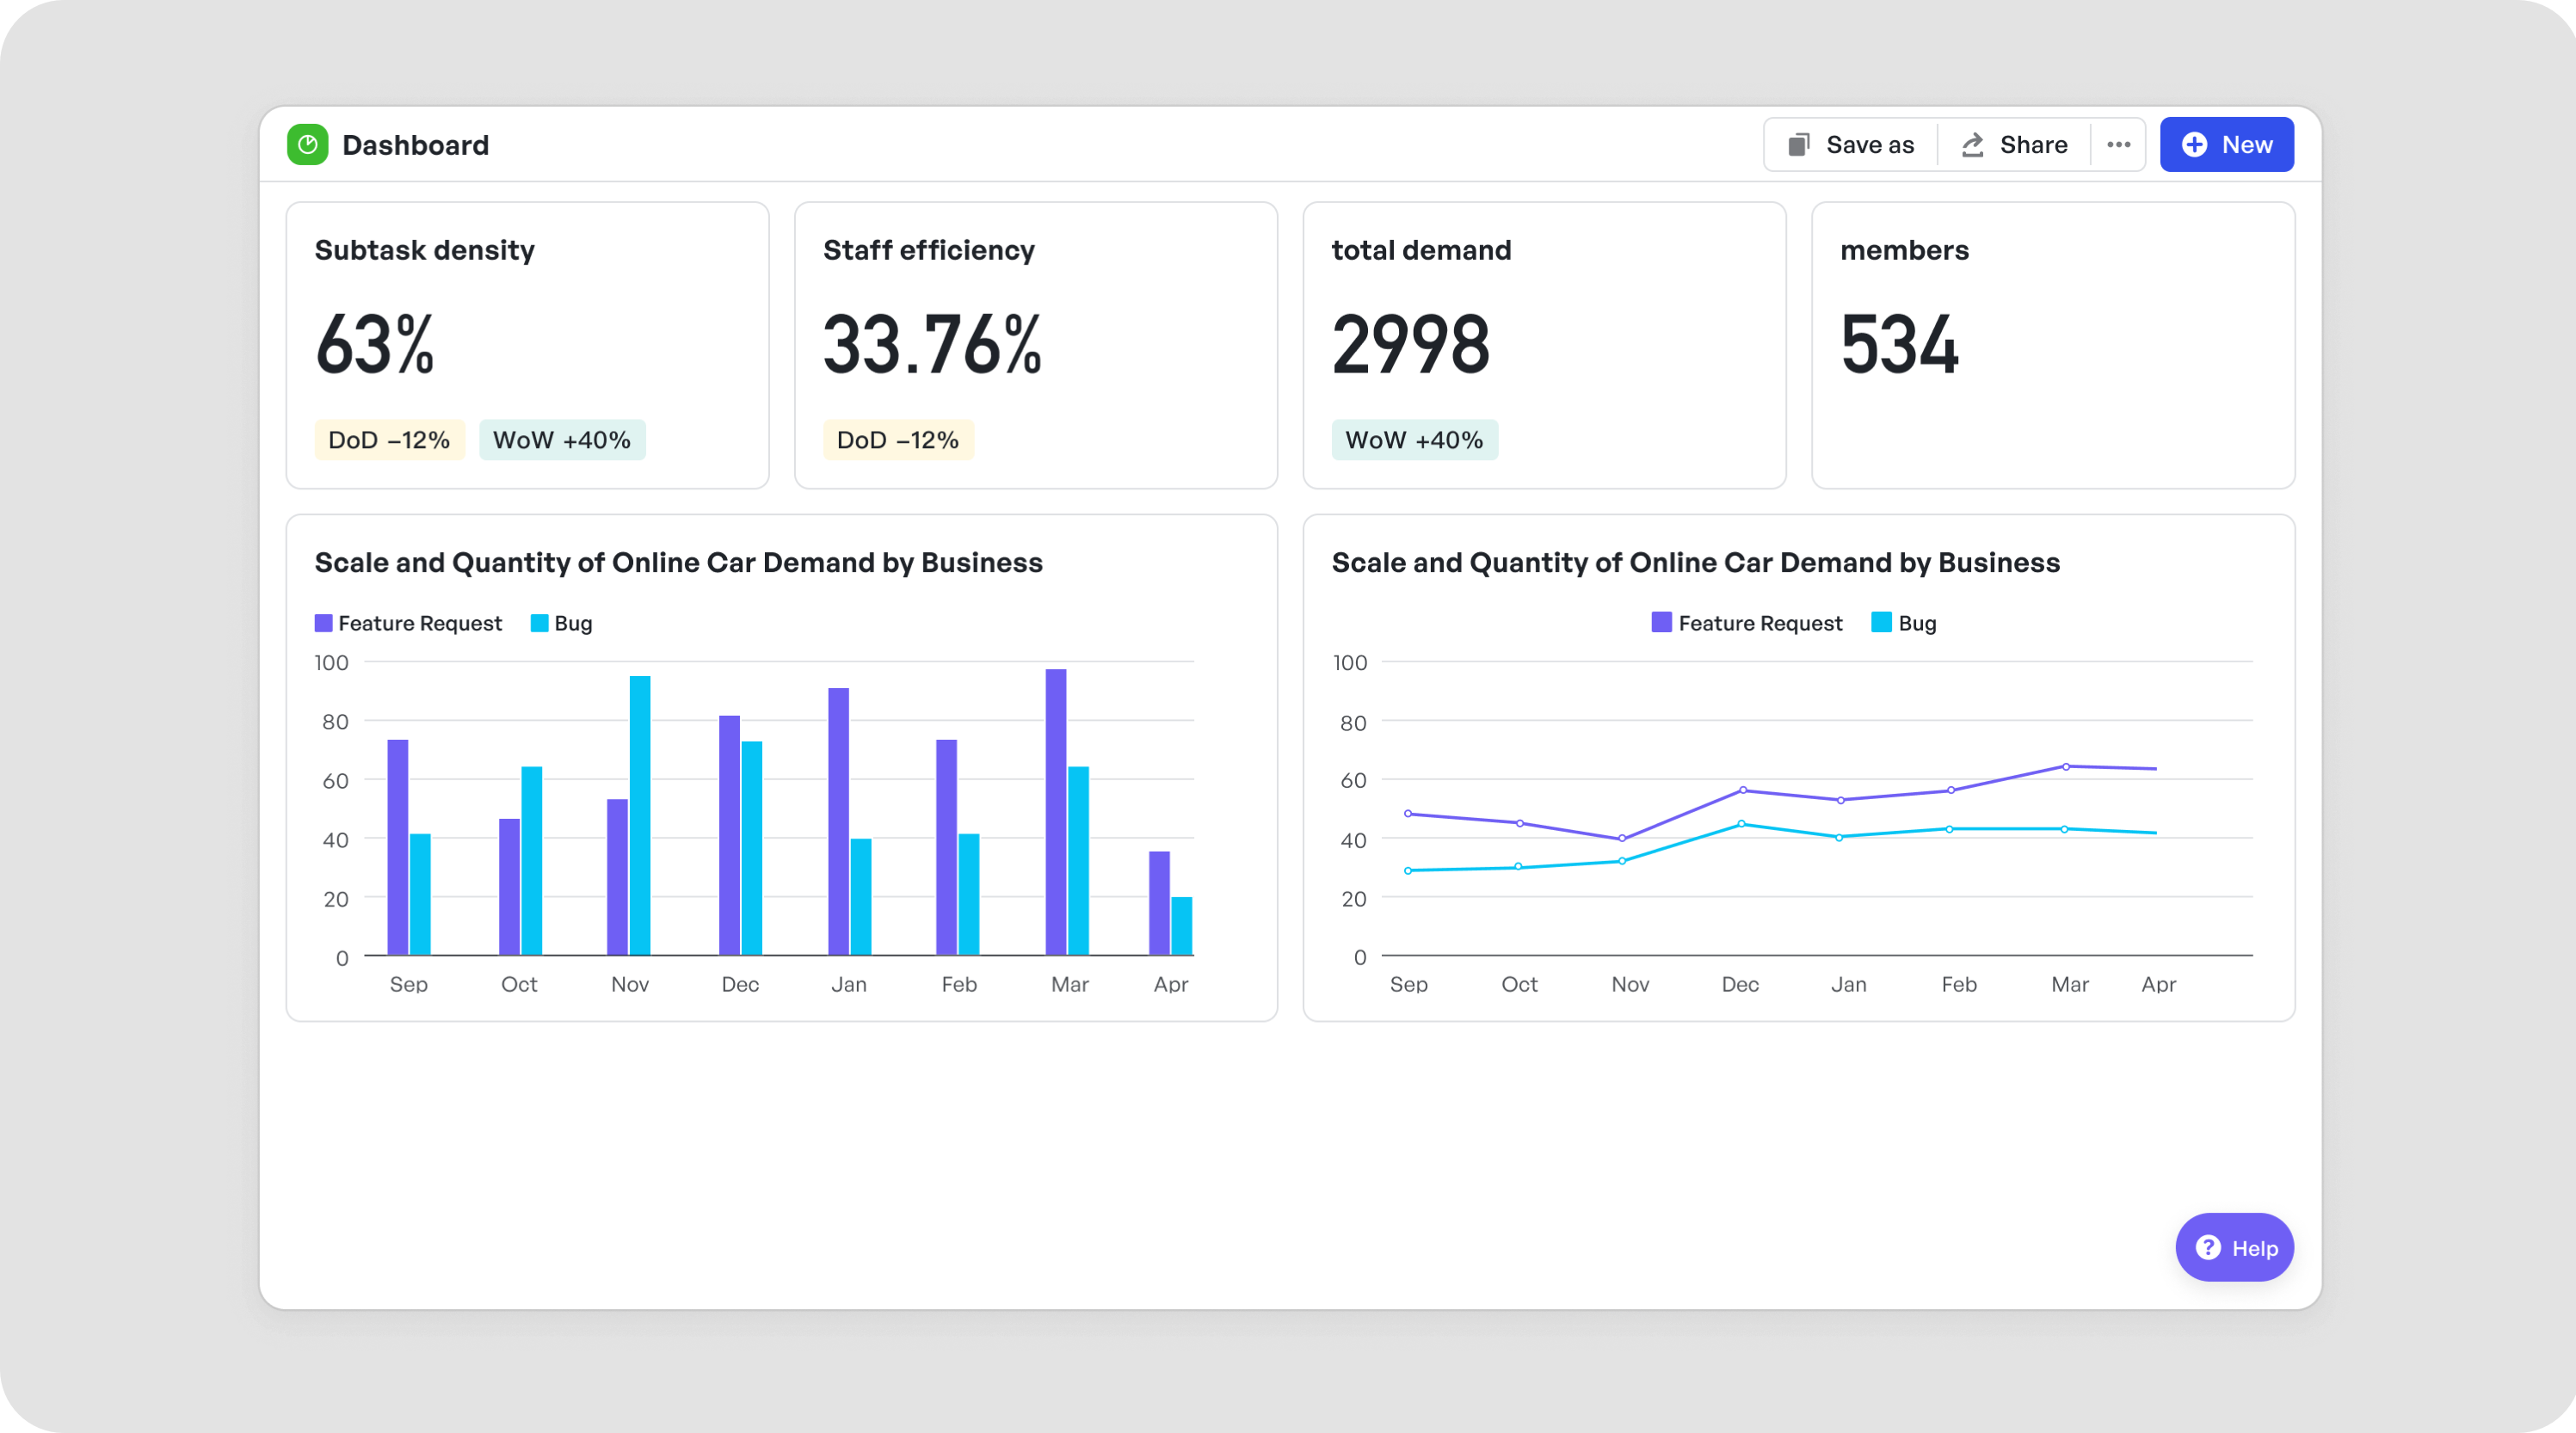Click the plus icon in New button
Screen dimensions: 2576x1433
tap(2194, 145)
